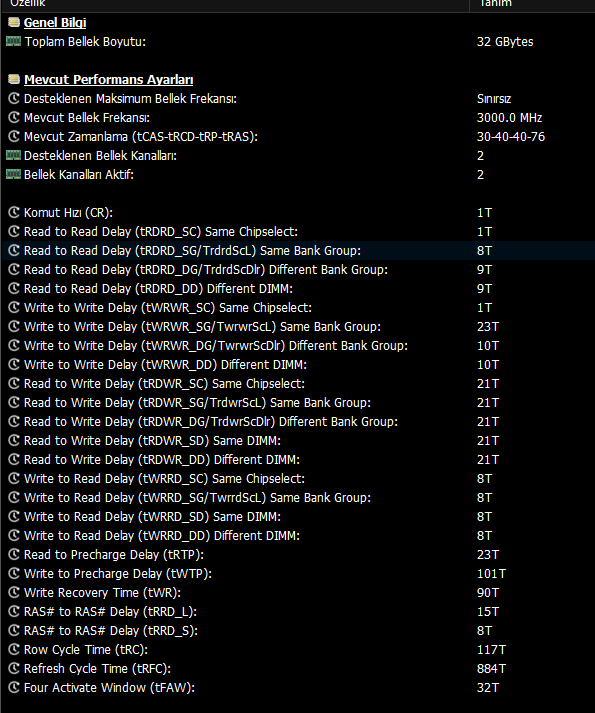Click the folder icon beside Genel Bilgi

point(14,22)
